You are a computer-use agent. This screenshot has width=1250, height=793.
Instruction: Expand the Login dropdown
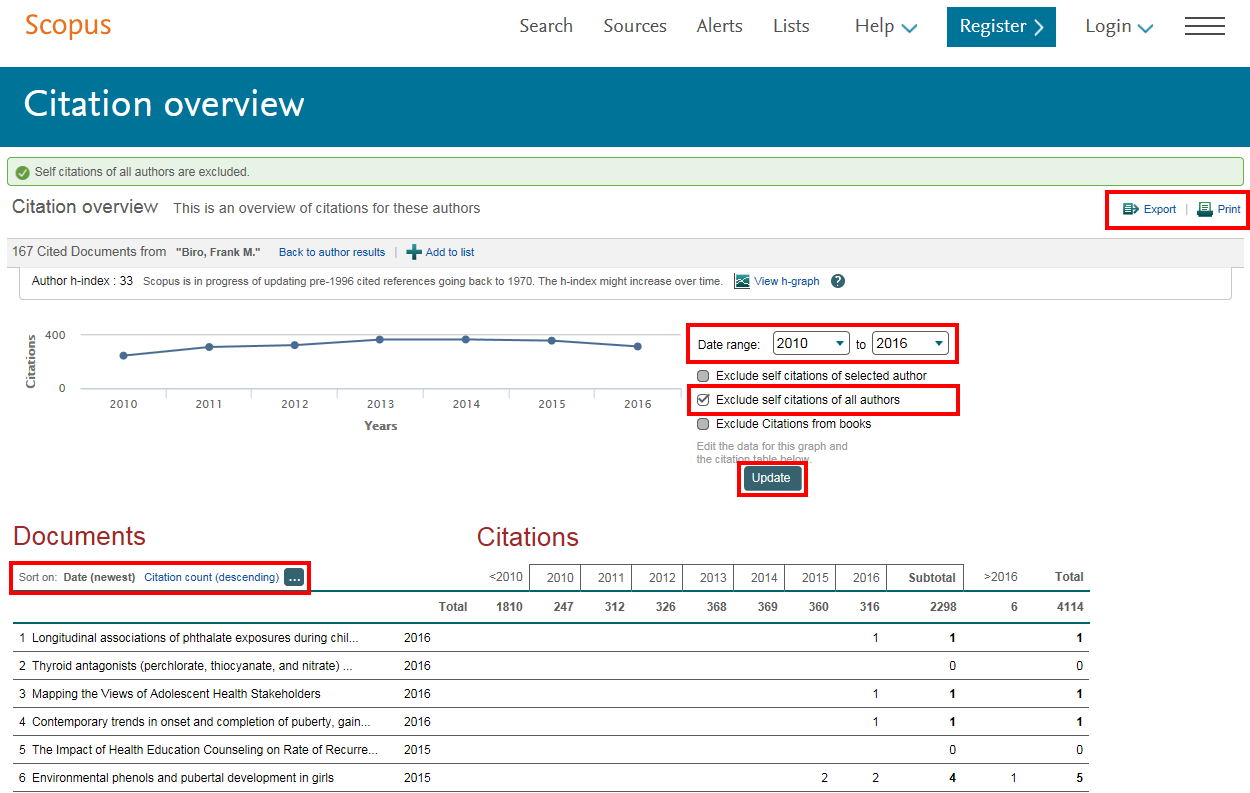(1119, 26)
